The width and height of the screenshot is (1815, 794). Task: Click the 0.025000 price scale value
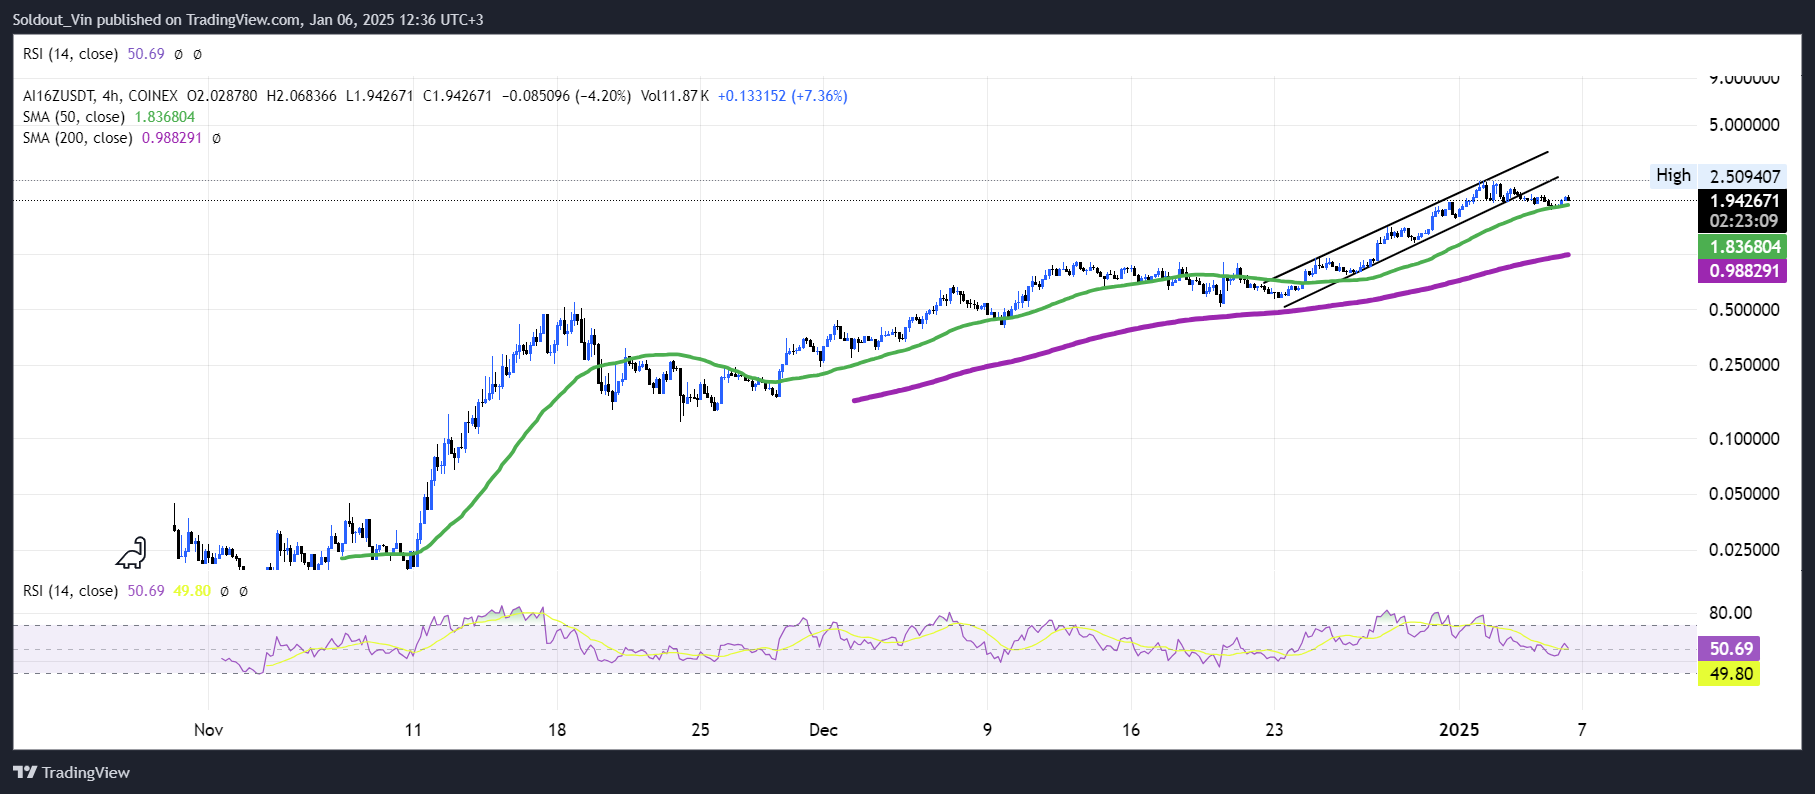[1744, 550]
